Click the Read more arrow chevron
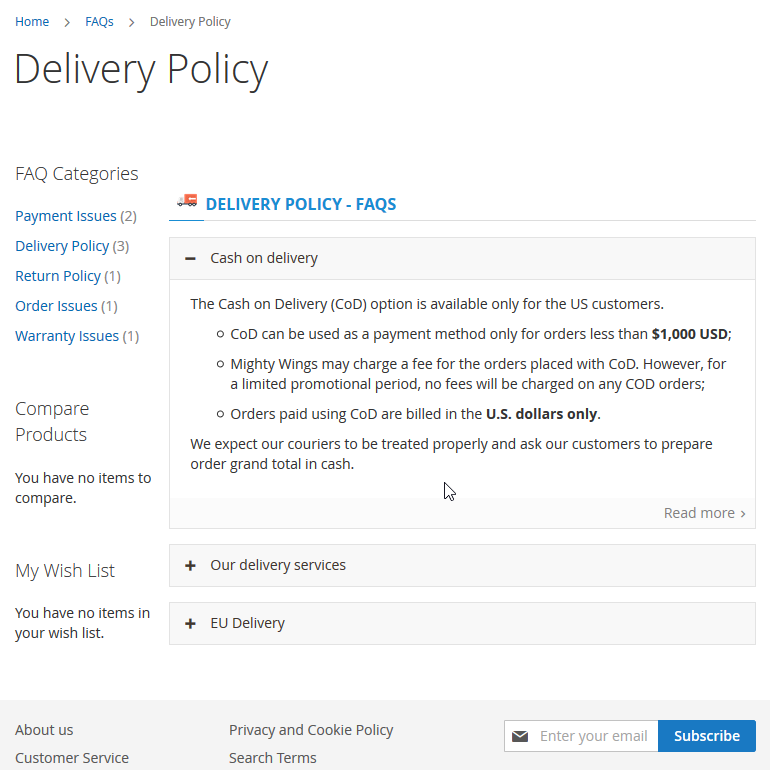Screen dimensions: 770x770 point(743,513)
